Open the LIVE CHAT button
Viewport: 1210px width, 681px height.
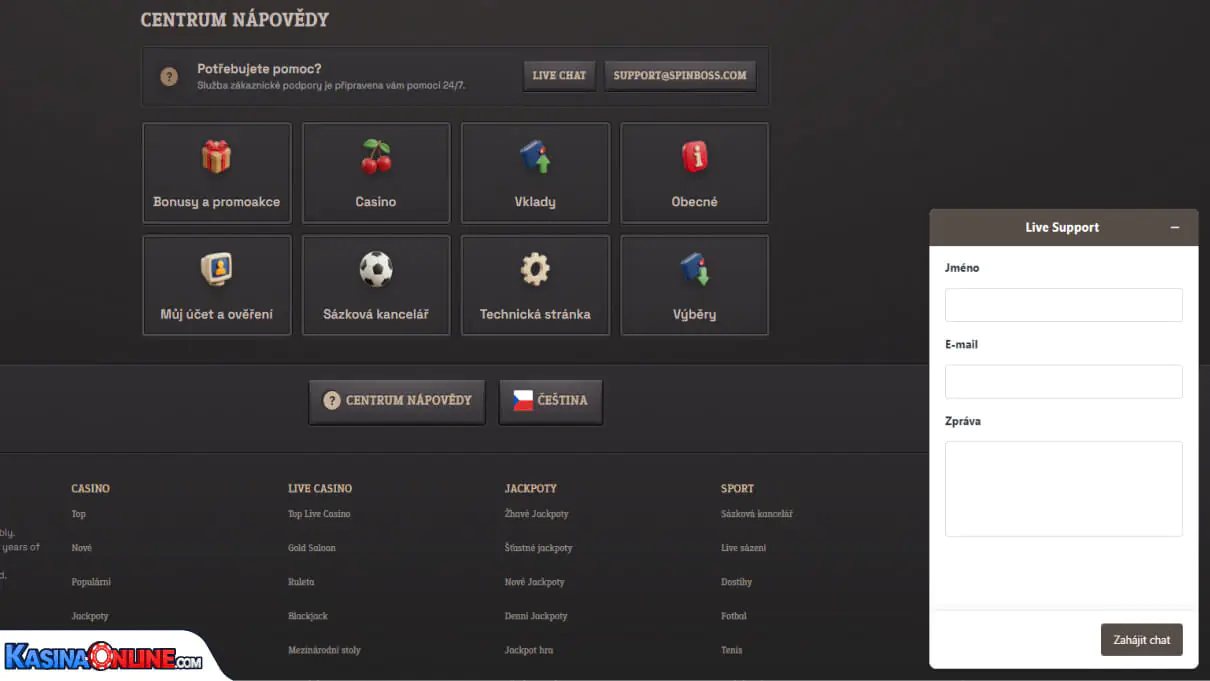pyautogui.click(x=559, y=75)
